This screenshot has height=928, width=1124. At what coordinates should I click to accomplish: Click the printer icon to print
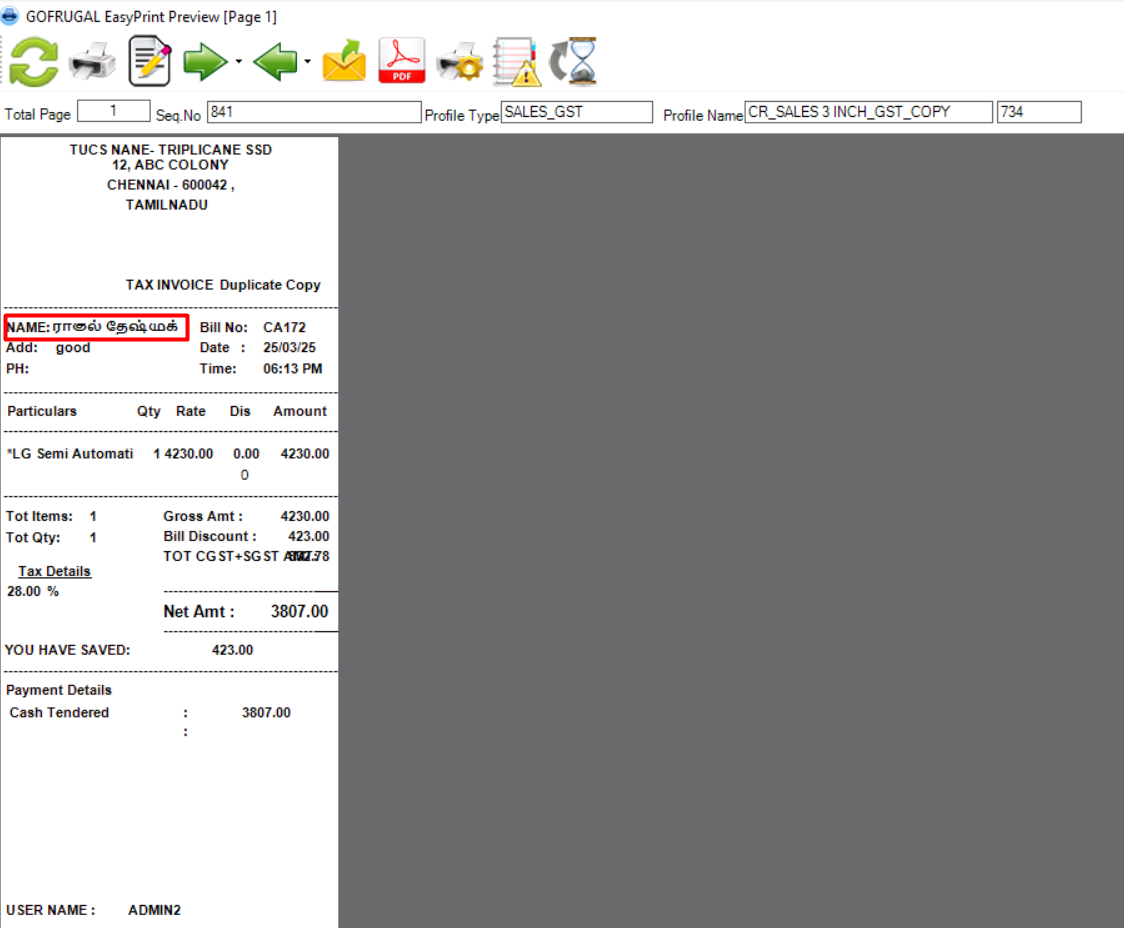pyautogui.click(x=92, y=62)
